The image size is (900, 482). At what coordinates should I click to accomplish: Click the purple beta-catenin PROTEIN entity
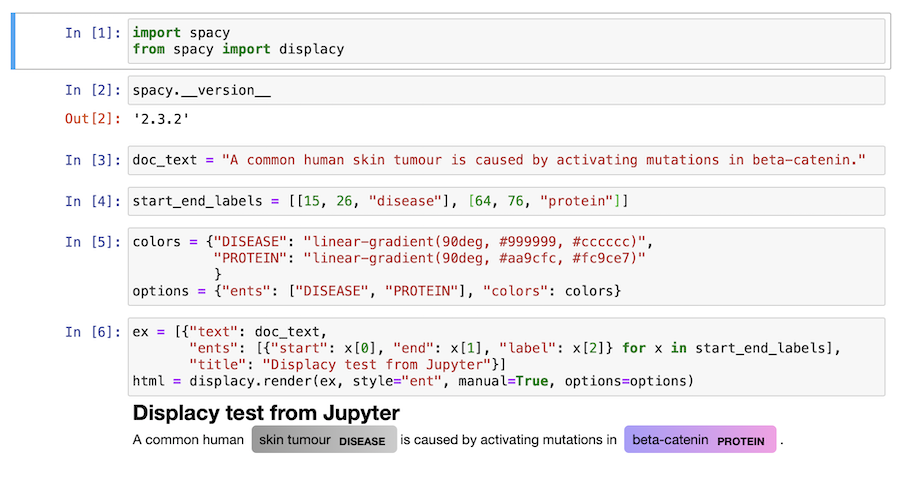click(700, 440)
